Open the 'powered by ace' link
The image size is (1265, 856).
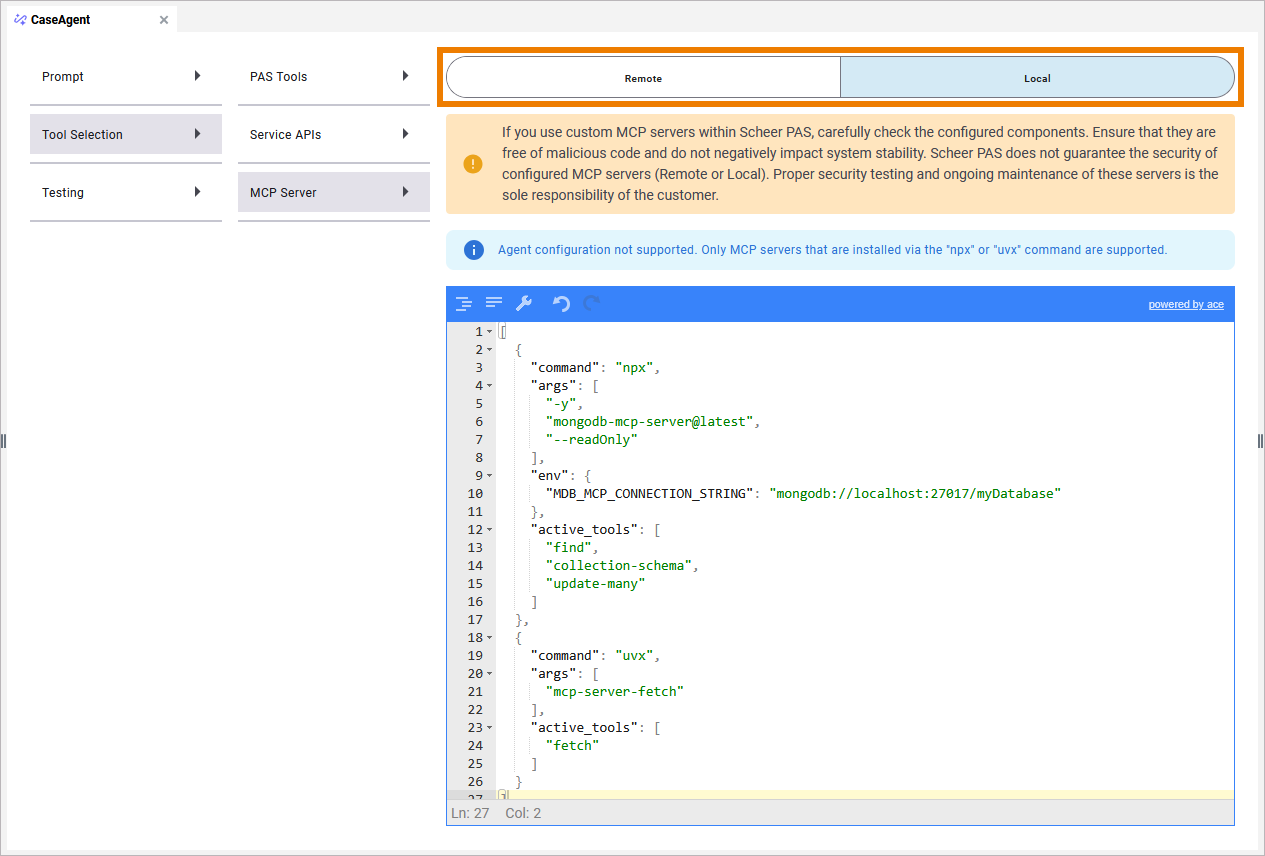click(x=1185, y=305)
